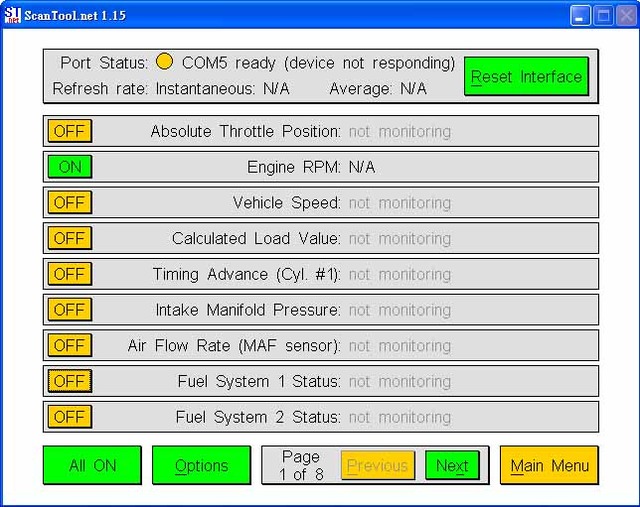Click the Engine RPM N/A value
This screenshot has height=507, width=640.
(x=362, y=167)
